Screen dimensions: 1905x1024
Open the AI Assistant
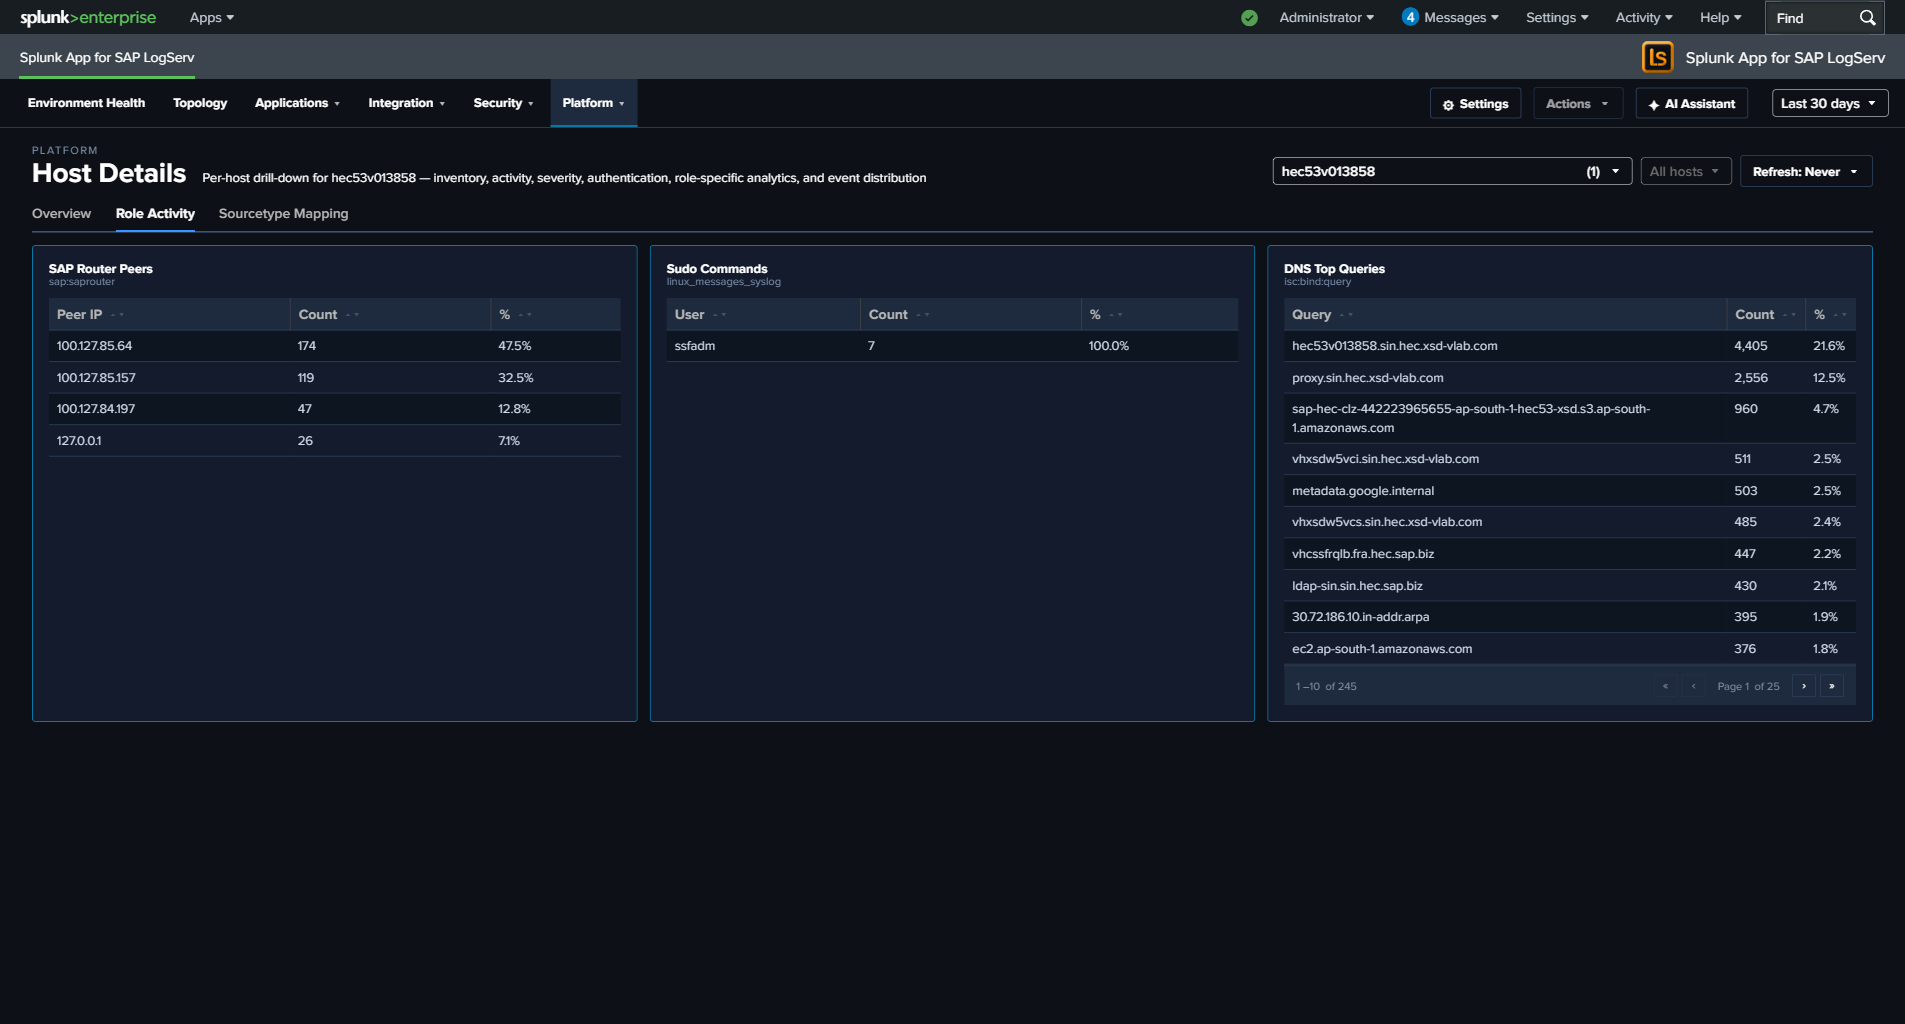tap(1691, 103)
